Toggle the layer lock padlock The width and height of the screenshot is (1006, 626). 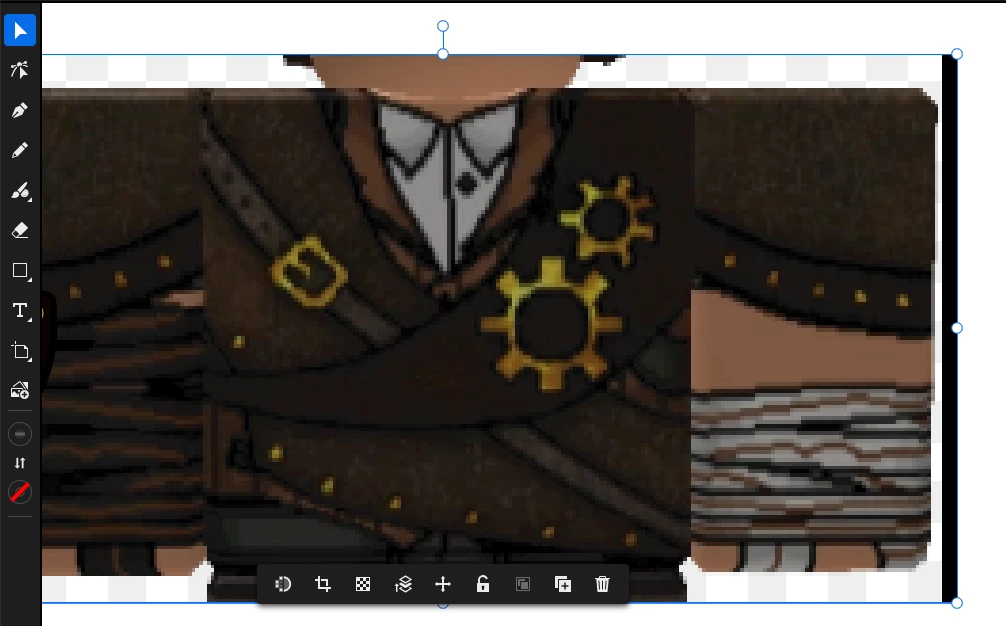pos(483,584)
